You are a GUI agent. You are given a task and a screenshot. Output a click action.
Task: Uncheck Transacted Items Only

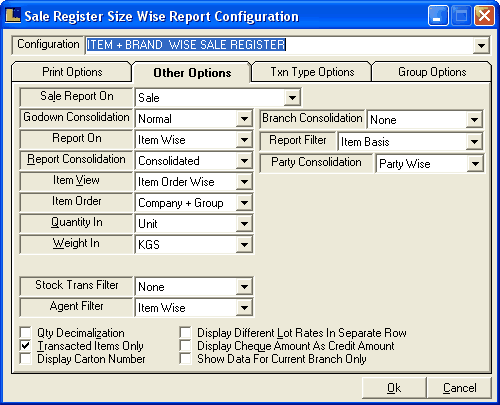pos(25,345)
